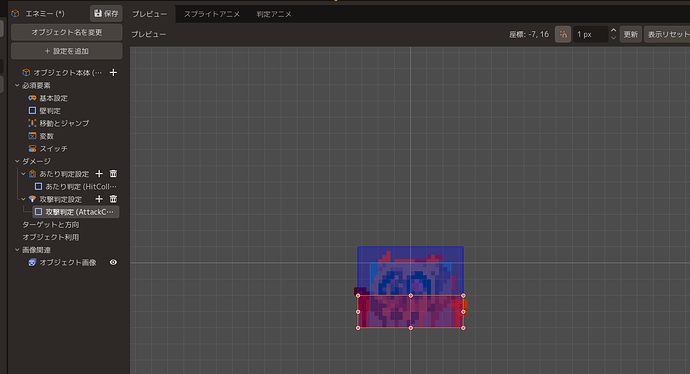This screenshot has width=690, height=374.
Task: Click the top-right handle of attack box
Action: (463, 296)
